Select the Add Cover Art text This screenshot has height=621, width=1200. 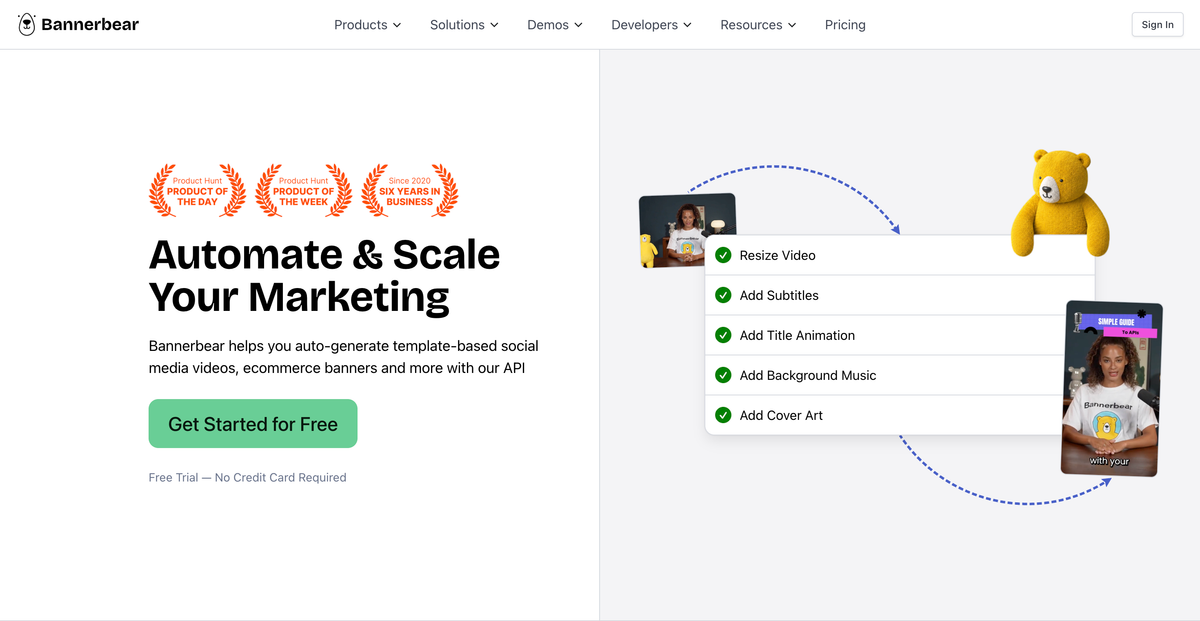(x=781, y=415)
